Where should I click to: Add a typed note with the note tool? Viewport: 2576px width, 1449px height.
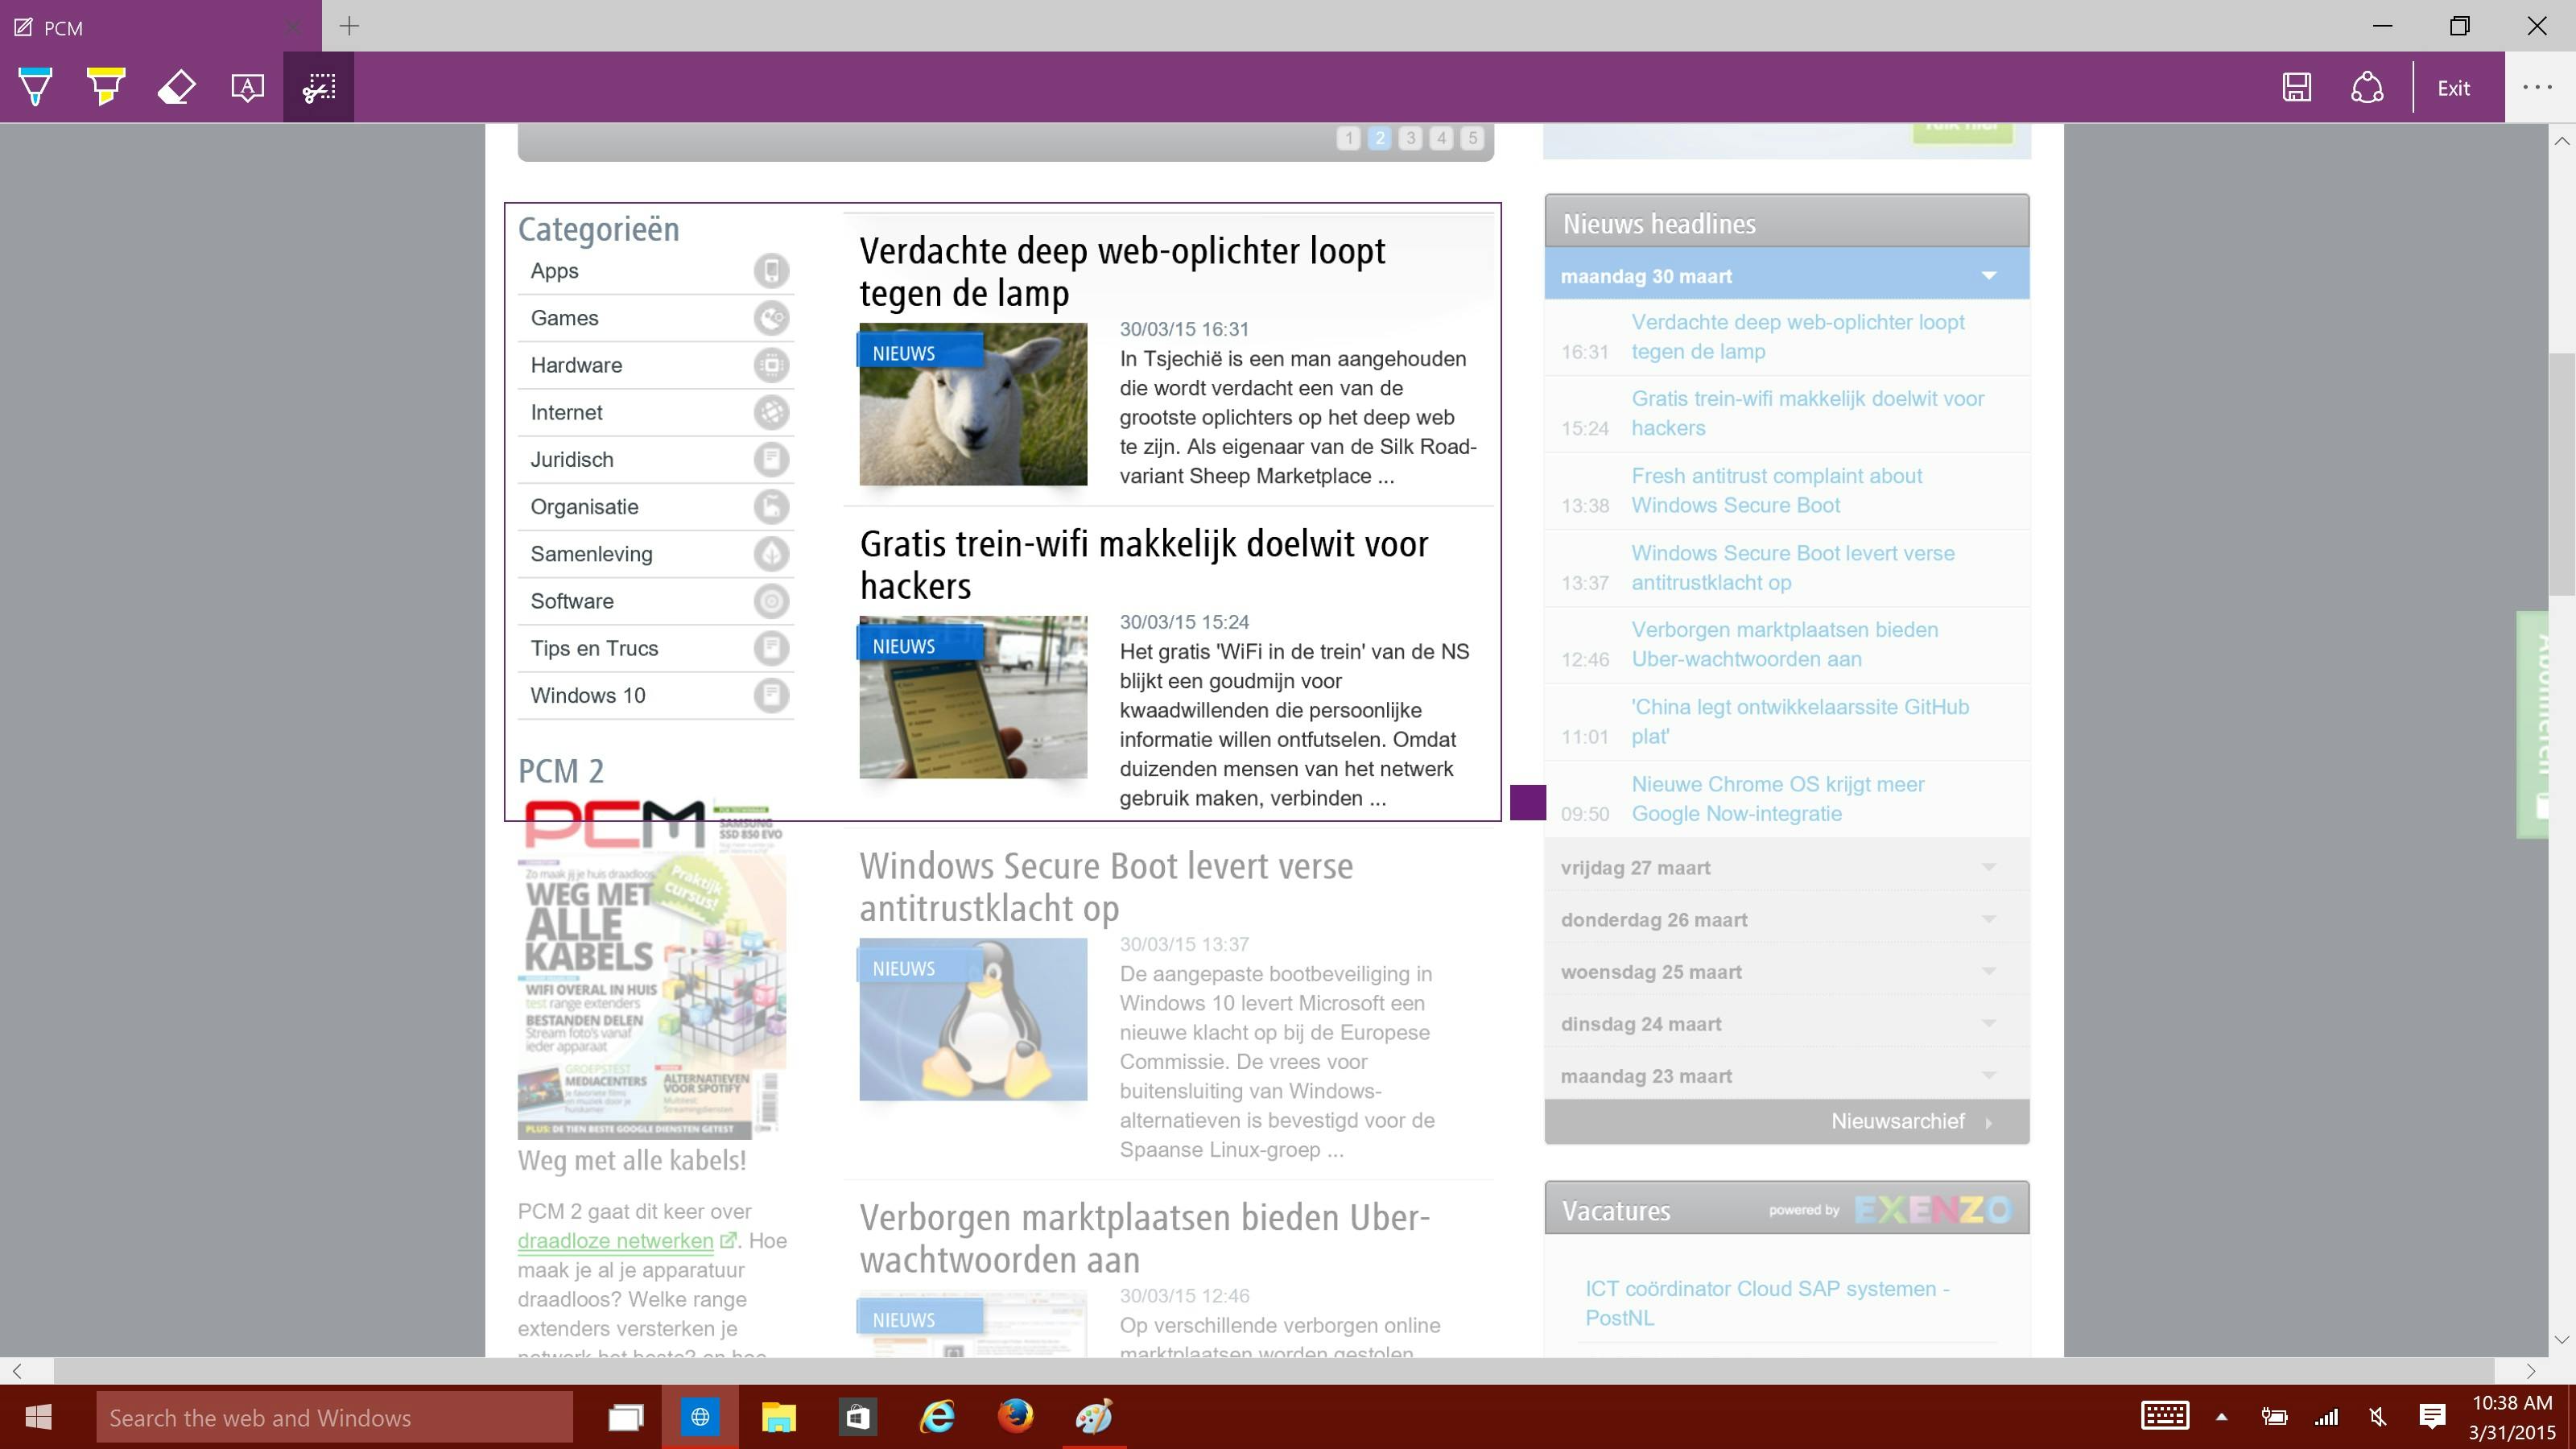(246, 87)
